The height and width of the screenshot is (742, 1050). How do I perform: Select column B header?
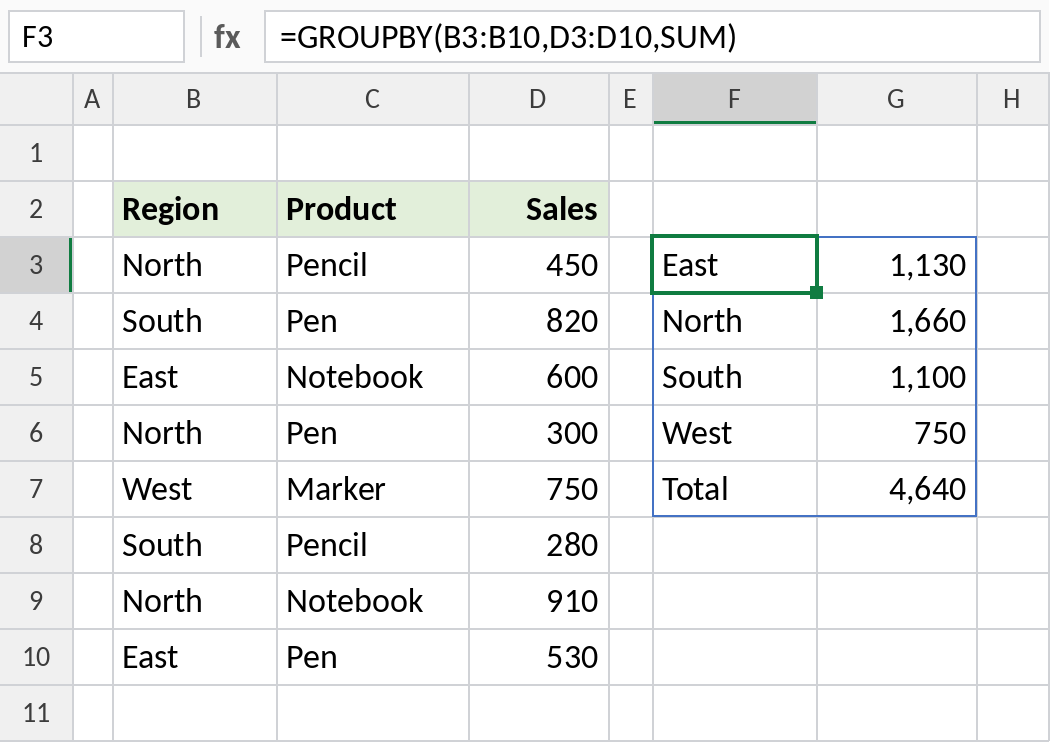(194, 99)
